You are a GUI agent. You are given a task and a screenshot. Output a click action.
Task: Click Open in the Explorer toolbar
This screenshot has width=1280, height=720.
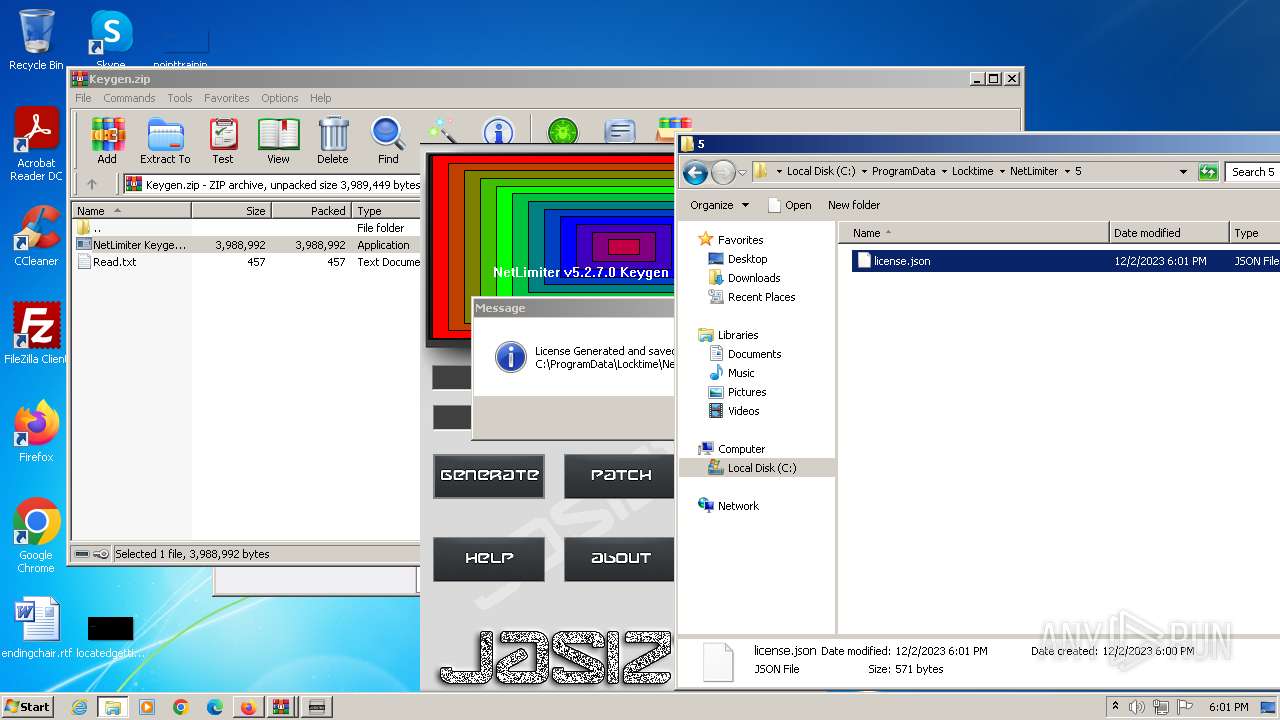790,205
